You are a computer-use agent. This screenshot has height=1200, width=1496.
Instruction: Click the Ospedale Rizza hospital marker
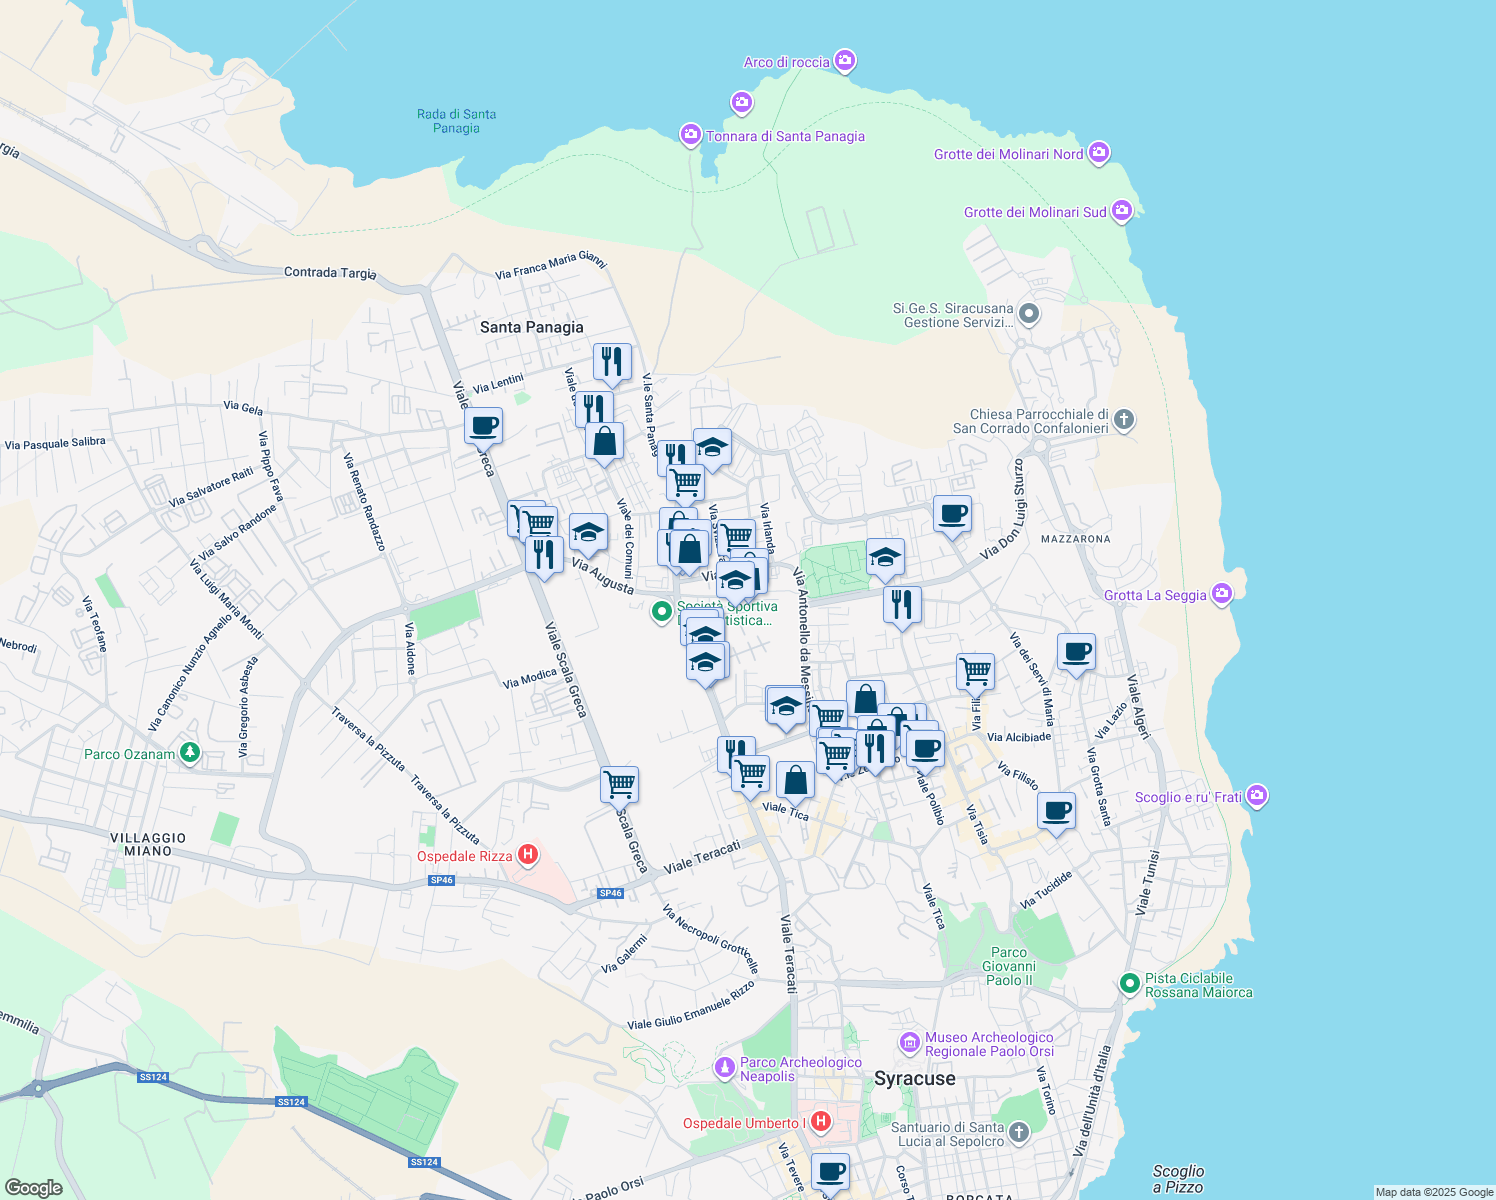point(528,856)
